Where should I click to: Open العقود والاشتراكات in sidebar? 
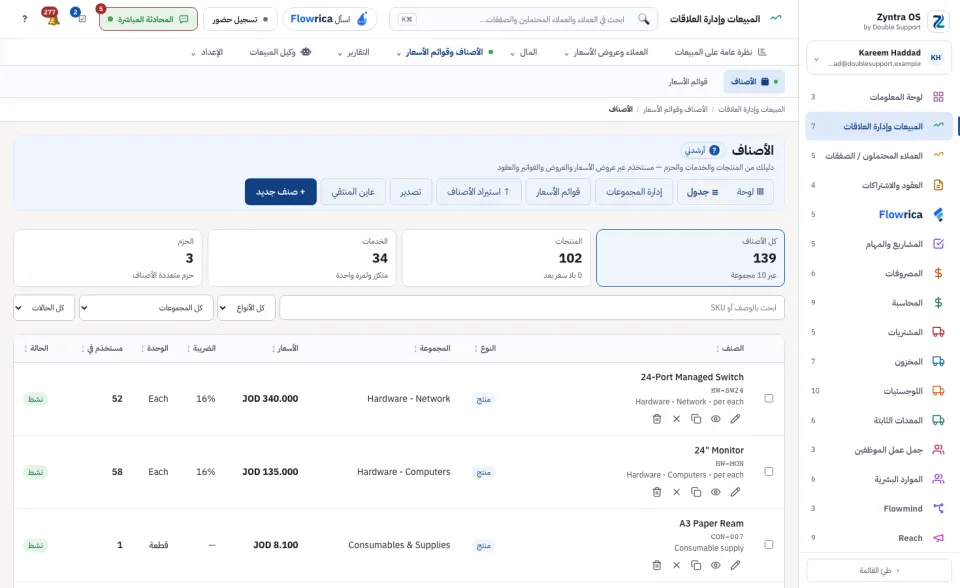pos(879,185)
